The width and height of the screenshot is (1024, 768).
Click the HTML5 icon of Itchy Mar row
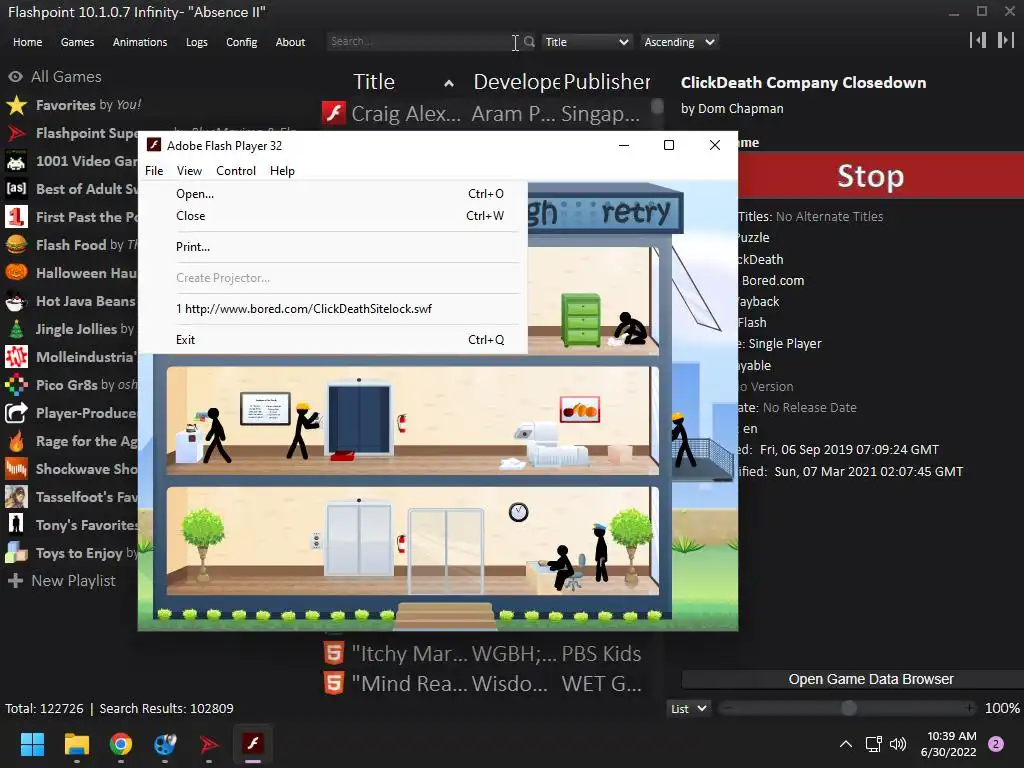tap(334, 653)
